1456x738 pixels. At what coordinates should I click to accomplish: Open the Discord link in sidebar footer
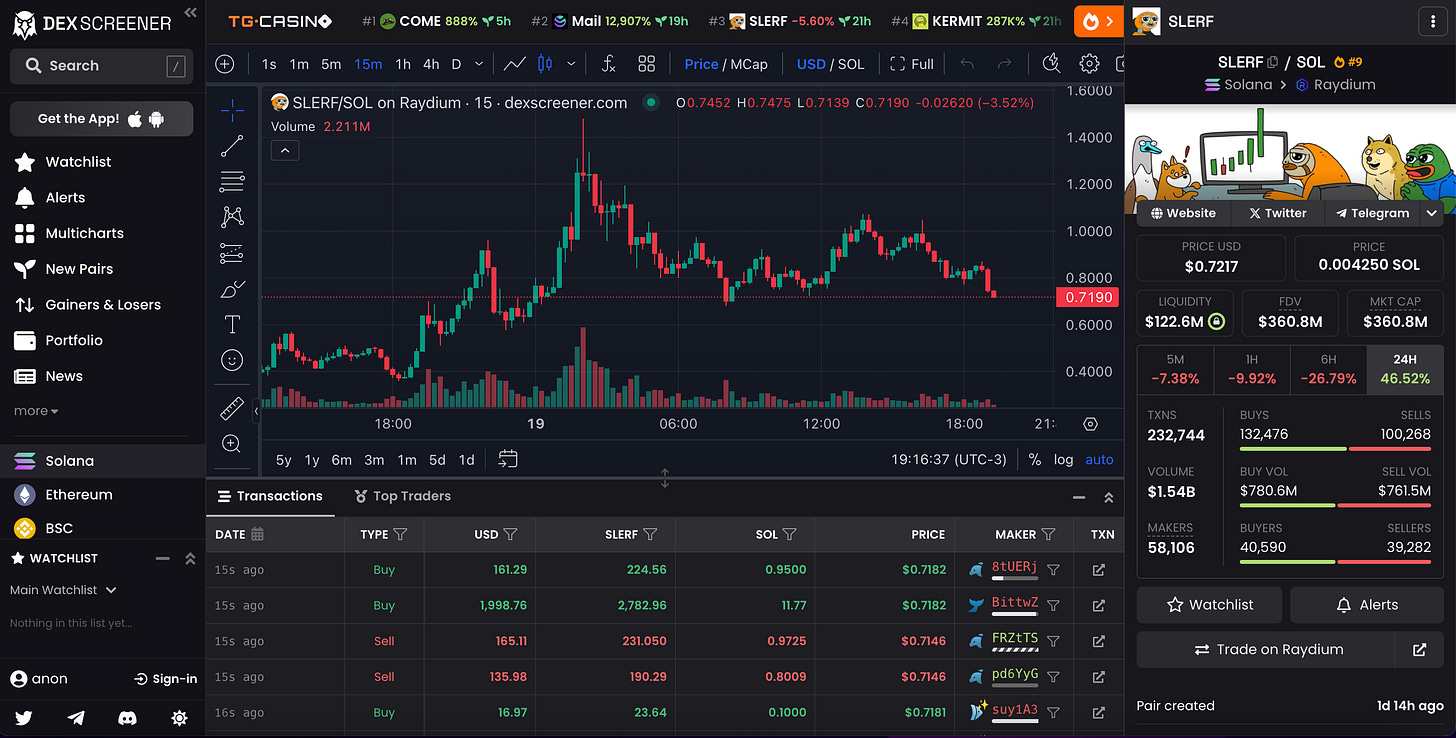(x=127, y=717)
